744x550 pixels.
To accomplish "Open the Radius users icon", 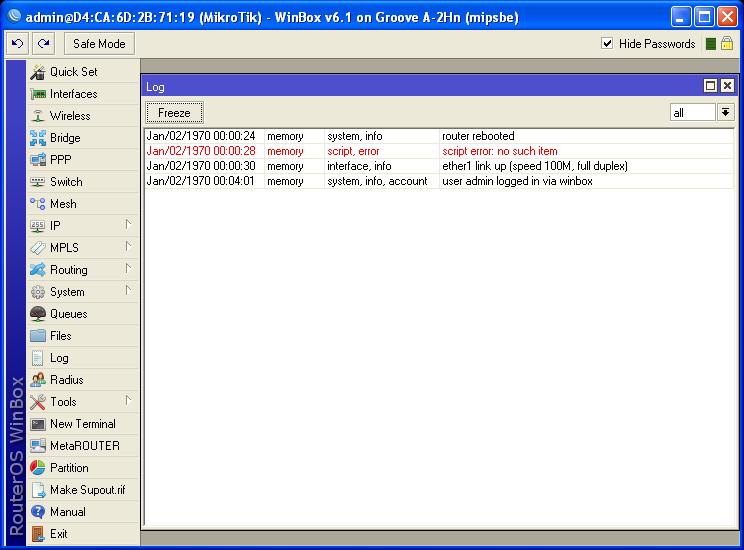I will coord(38,380).
